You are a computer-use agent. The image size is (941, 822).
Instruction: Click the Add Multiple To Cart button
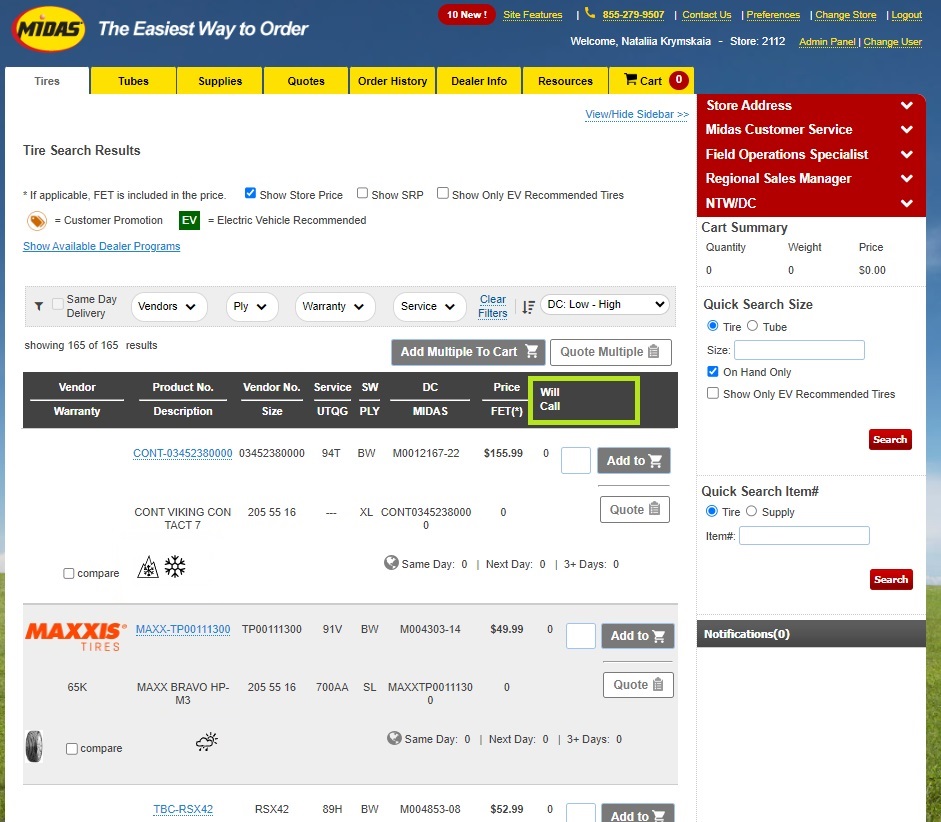468,352
